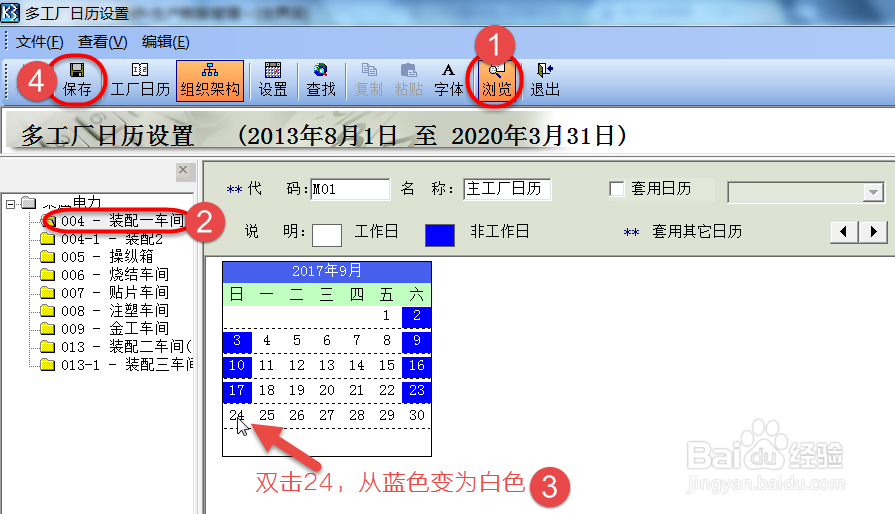Select tree item 007 - 贴片车间
This screenshot has width=895, height=514.
point(115,293)
